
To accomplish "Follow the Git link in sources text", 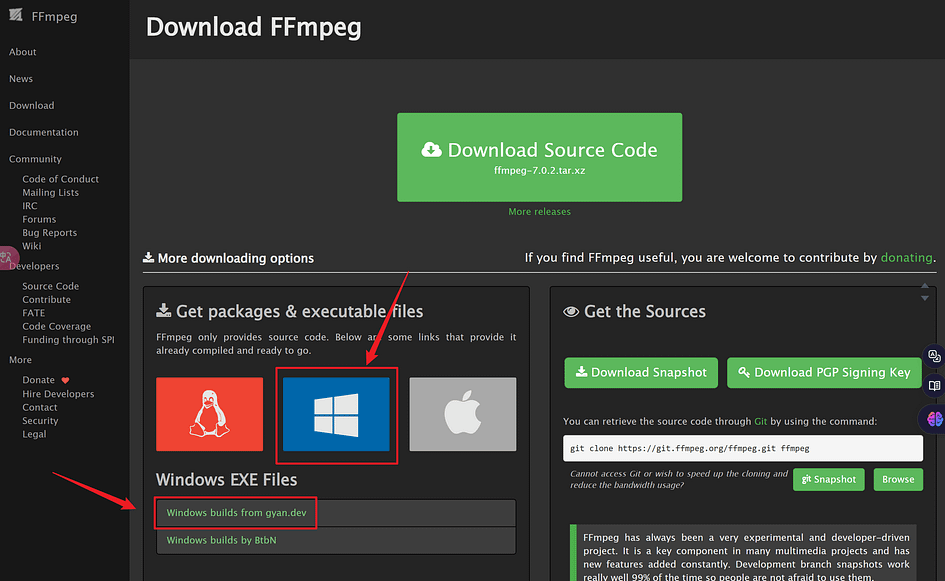I will tap(761, 421).
